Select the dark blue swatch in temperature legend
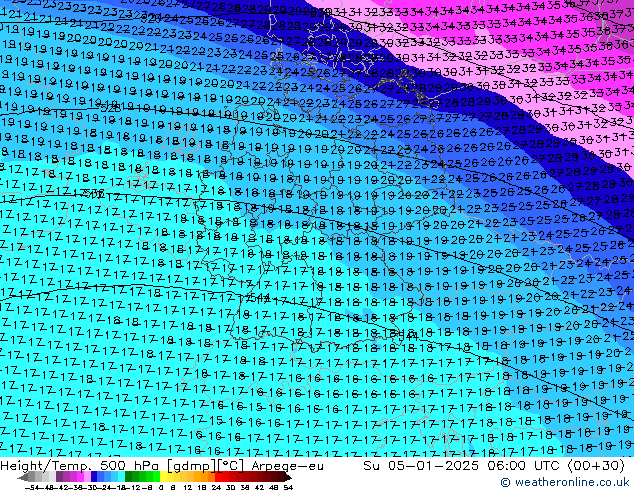634x490 pixels. point(94,477)
